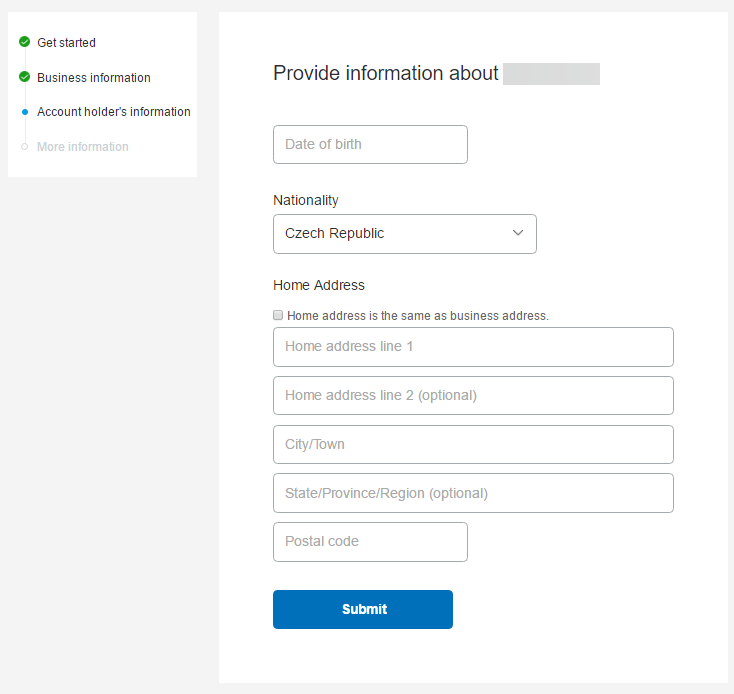This screenshot has width=734, height=694.
Task: Select the More information step label
Action: tap(82, 147)
